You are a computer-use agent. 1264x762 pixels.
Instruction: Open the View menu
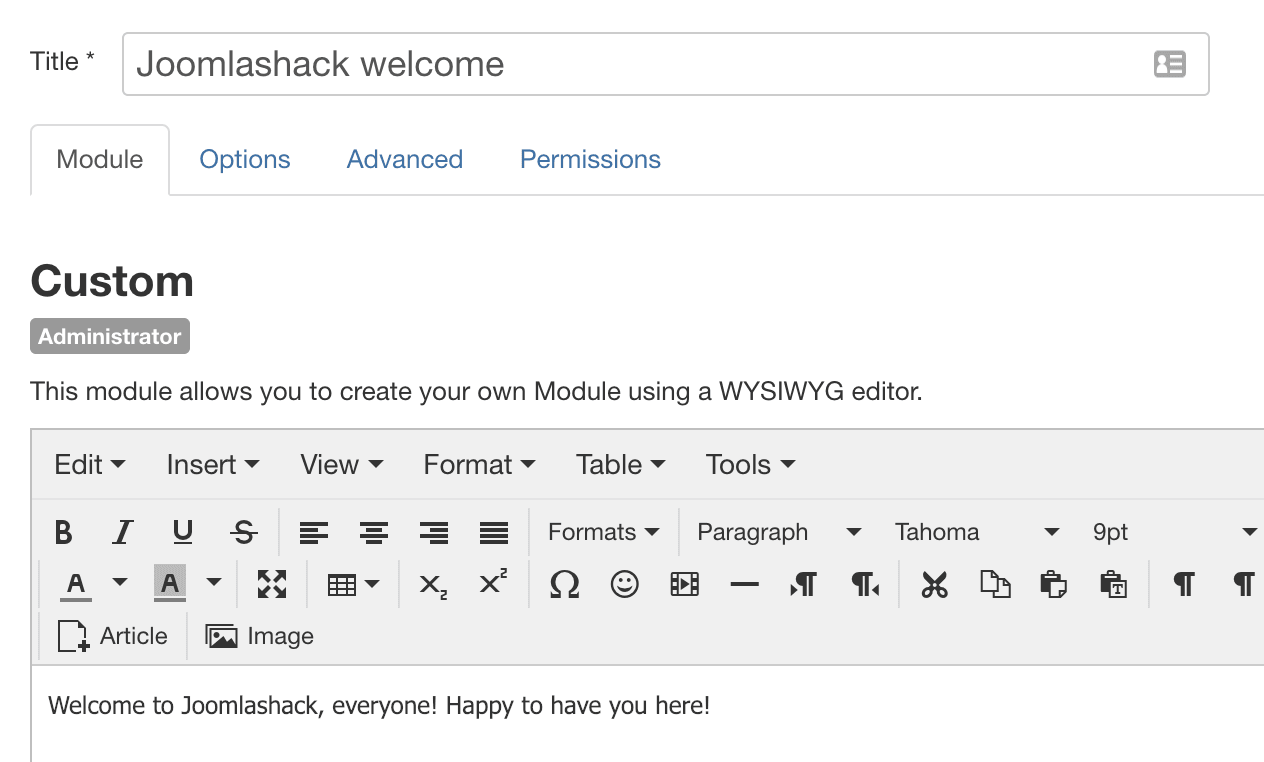[342, 464]
